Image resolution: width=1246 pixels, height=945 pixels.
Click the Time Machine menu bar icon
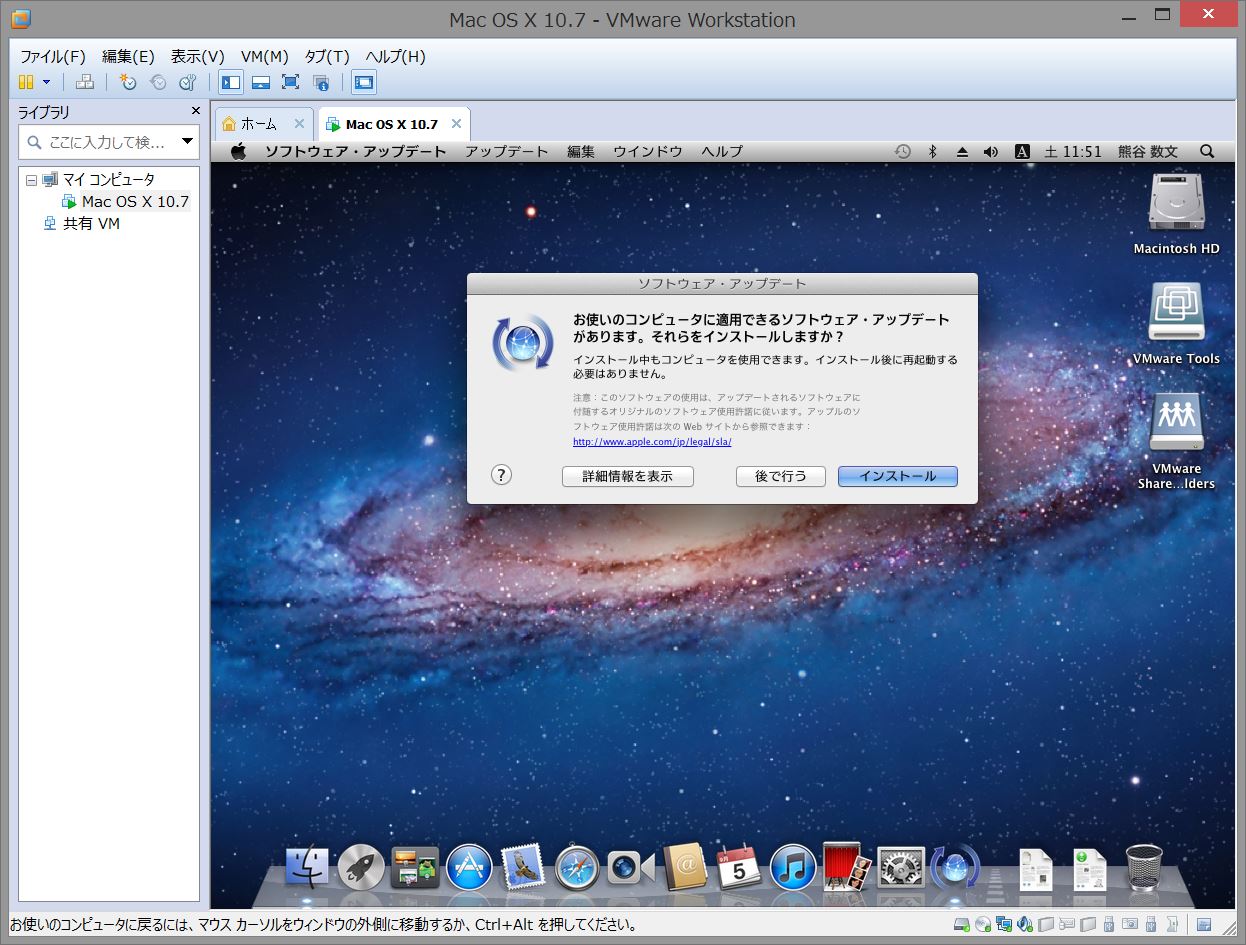(903, 151)
